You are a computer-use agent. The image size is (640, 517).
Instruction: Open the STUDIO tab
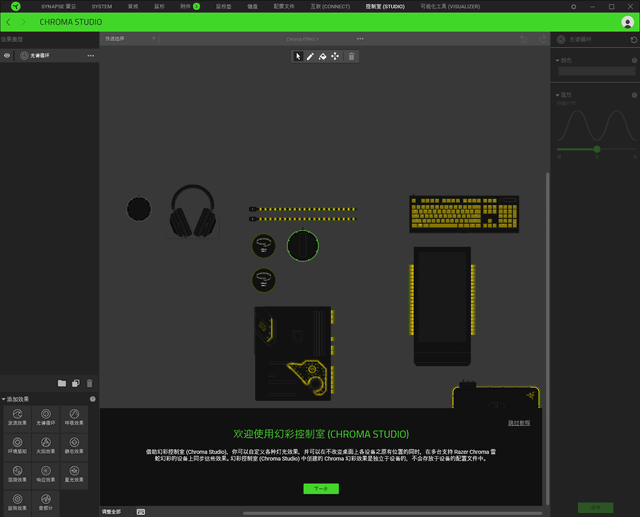[x=385, y=7]
